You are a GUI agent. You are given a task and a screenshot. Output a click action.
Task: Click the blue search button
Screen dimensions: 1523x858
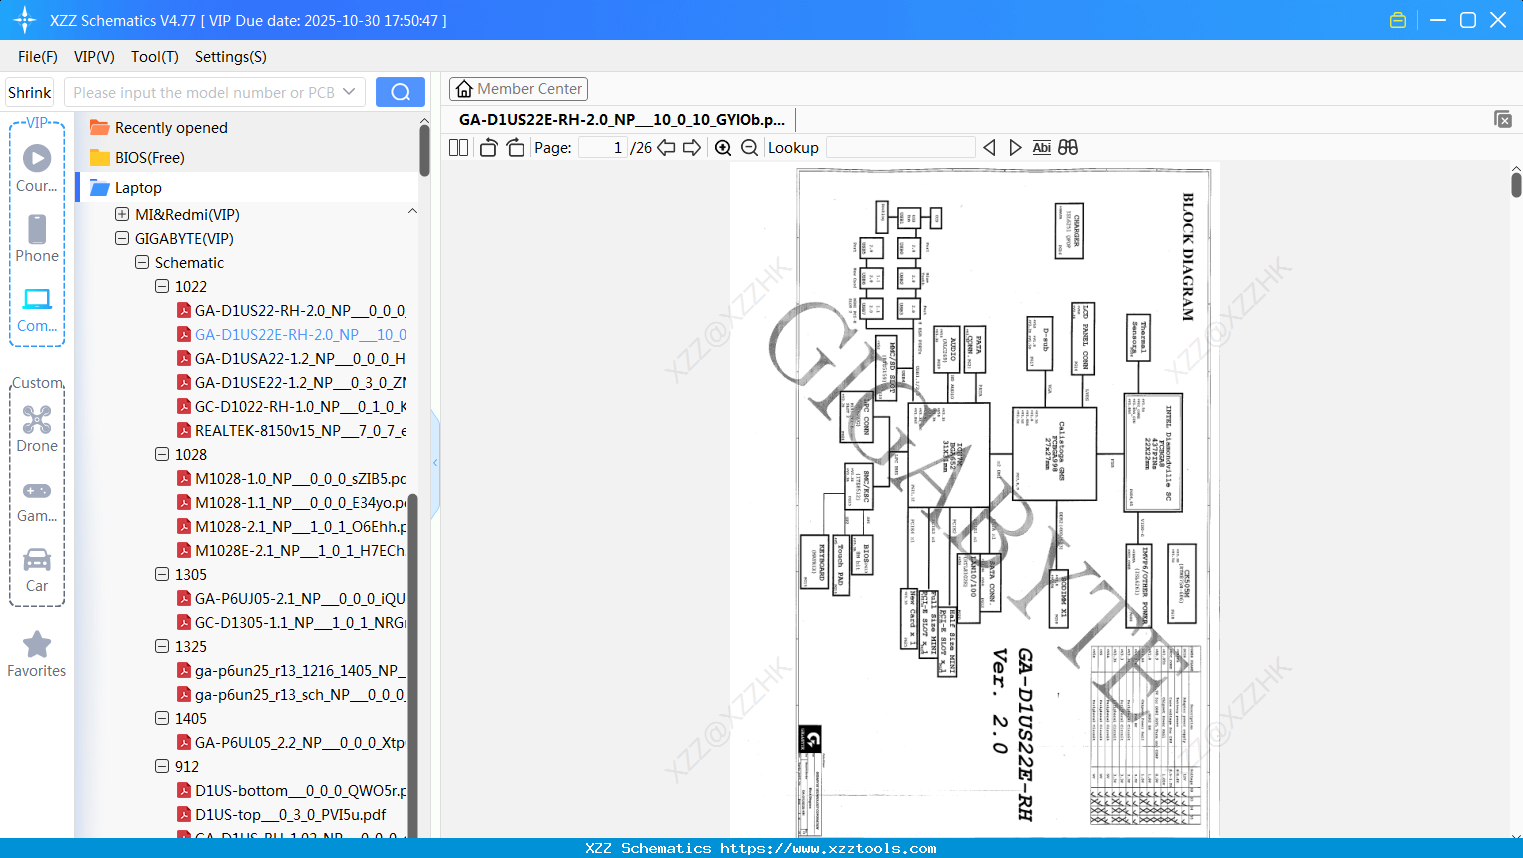pos(400,92)
